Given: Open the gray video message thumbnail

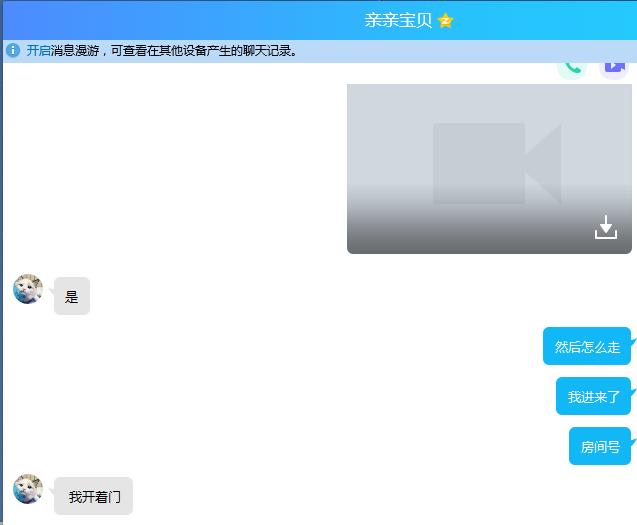Looking at the screenshot, I should pyautogui.click(x=489, y=169).
